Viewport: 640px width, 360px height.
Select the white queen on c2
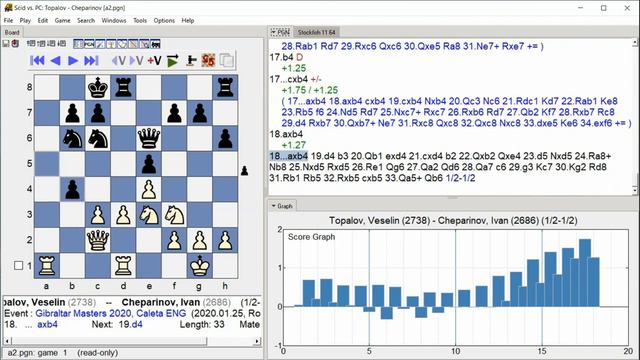[x=98, y=240]
